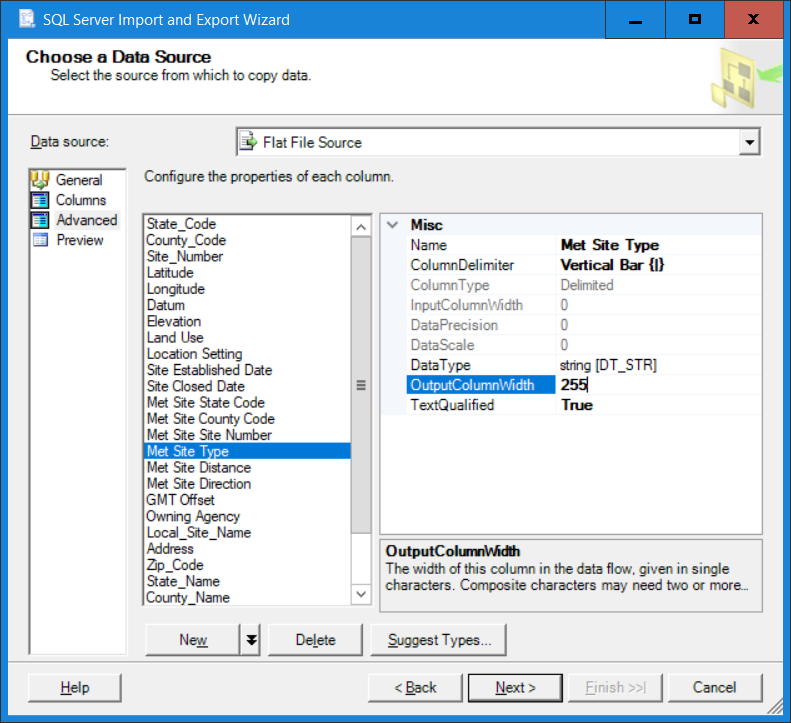Go back with the Back button
791x723 pixels.
[x=415, y=687]
